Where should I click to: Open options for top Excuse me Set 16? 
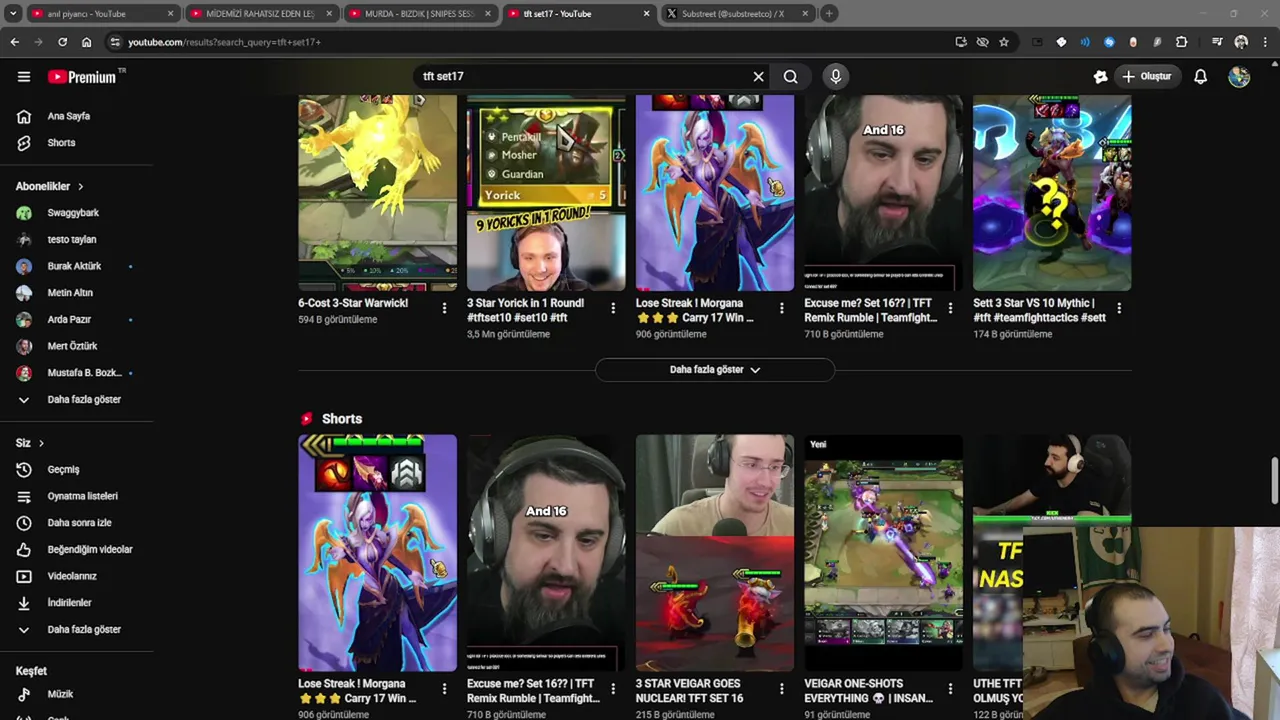click(950, 308)
